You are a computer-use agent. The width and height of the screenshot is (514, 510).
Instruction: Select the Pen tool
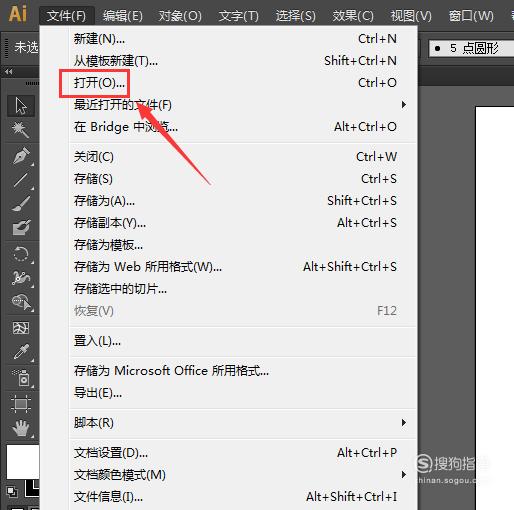21,156
